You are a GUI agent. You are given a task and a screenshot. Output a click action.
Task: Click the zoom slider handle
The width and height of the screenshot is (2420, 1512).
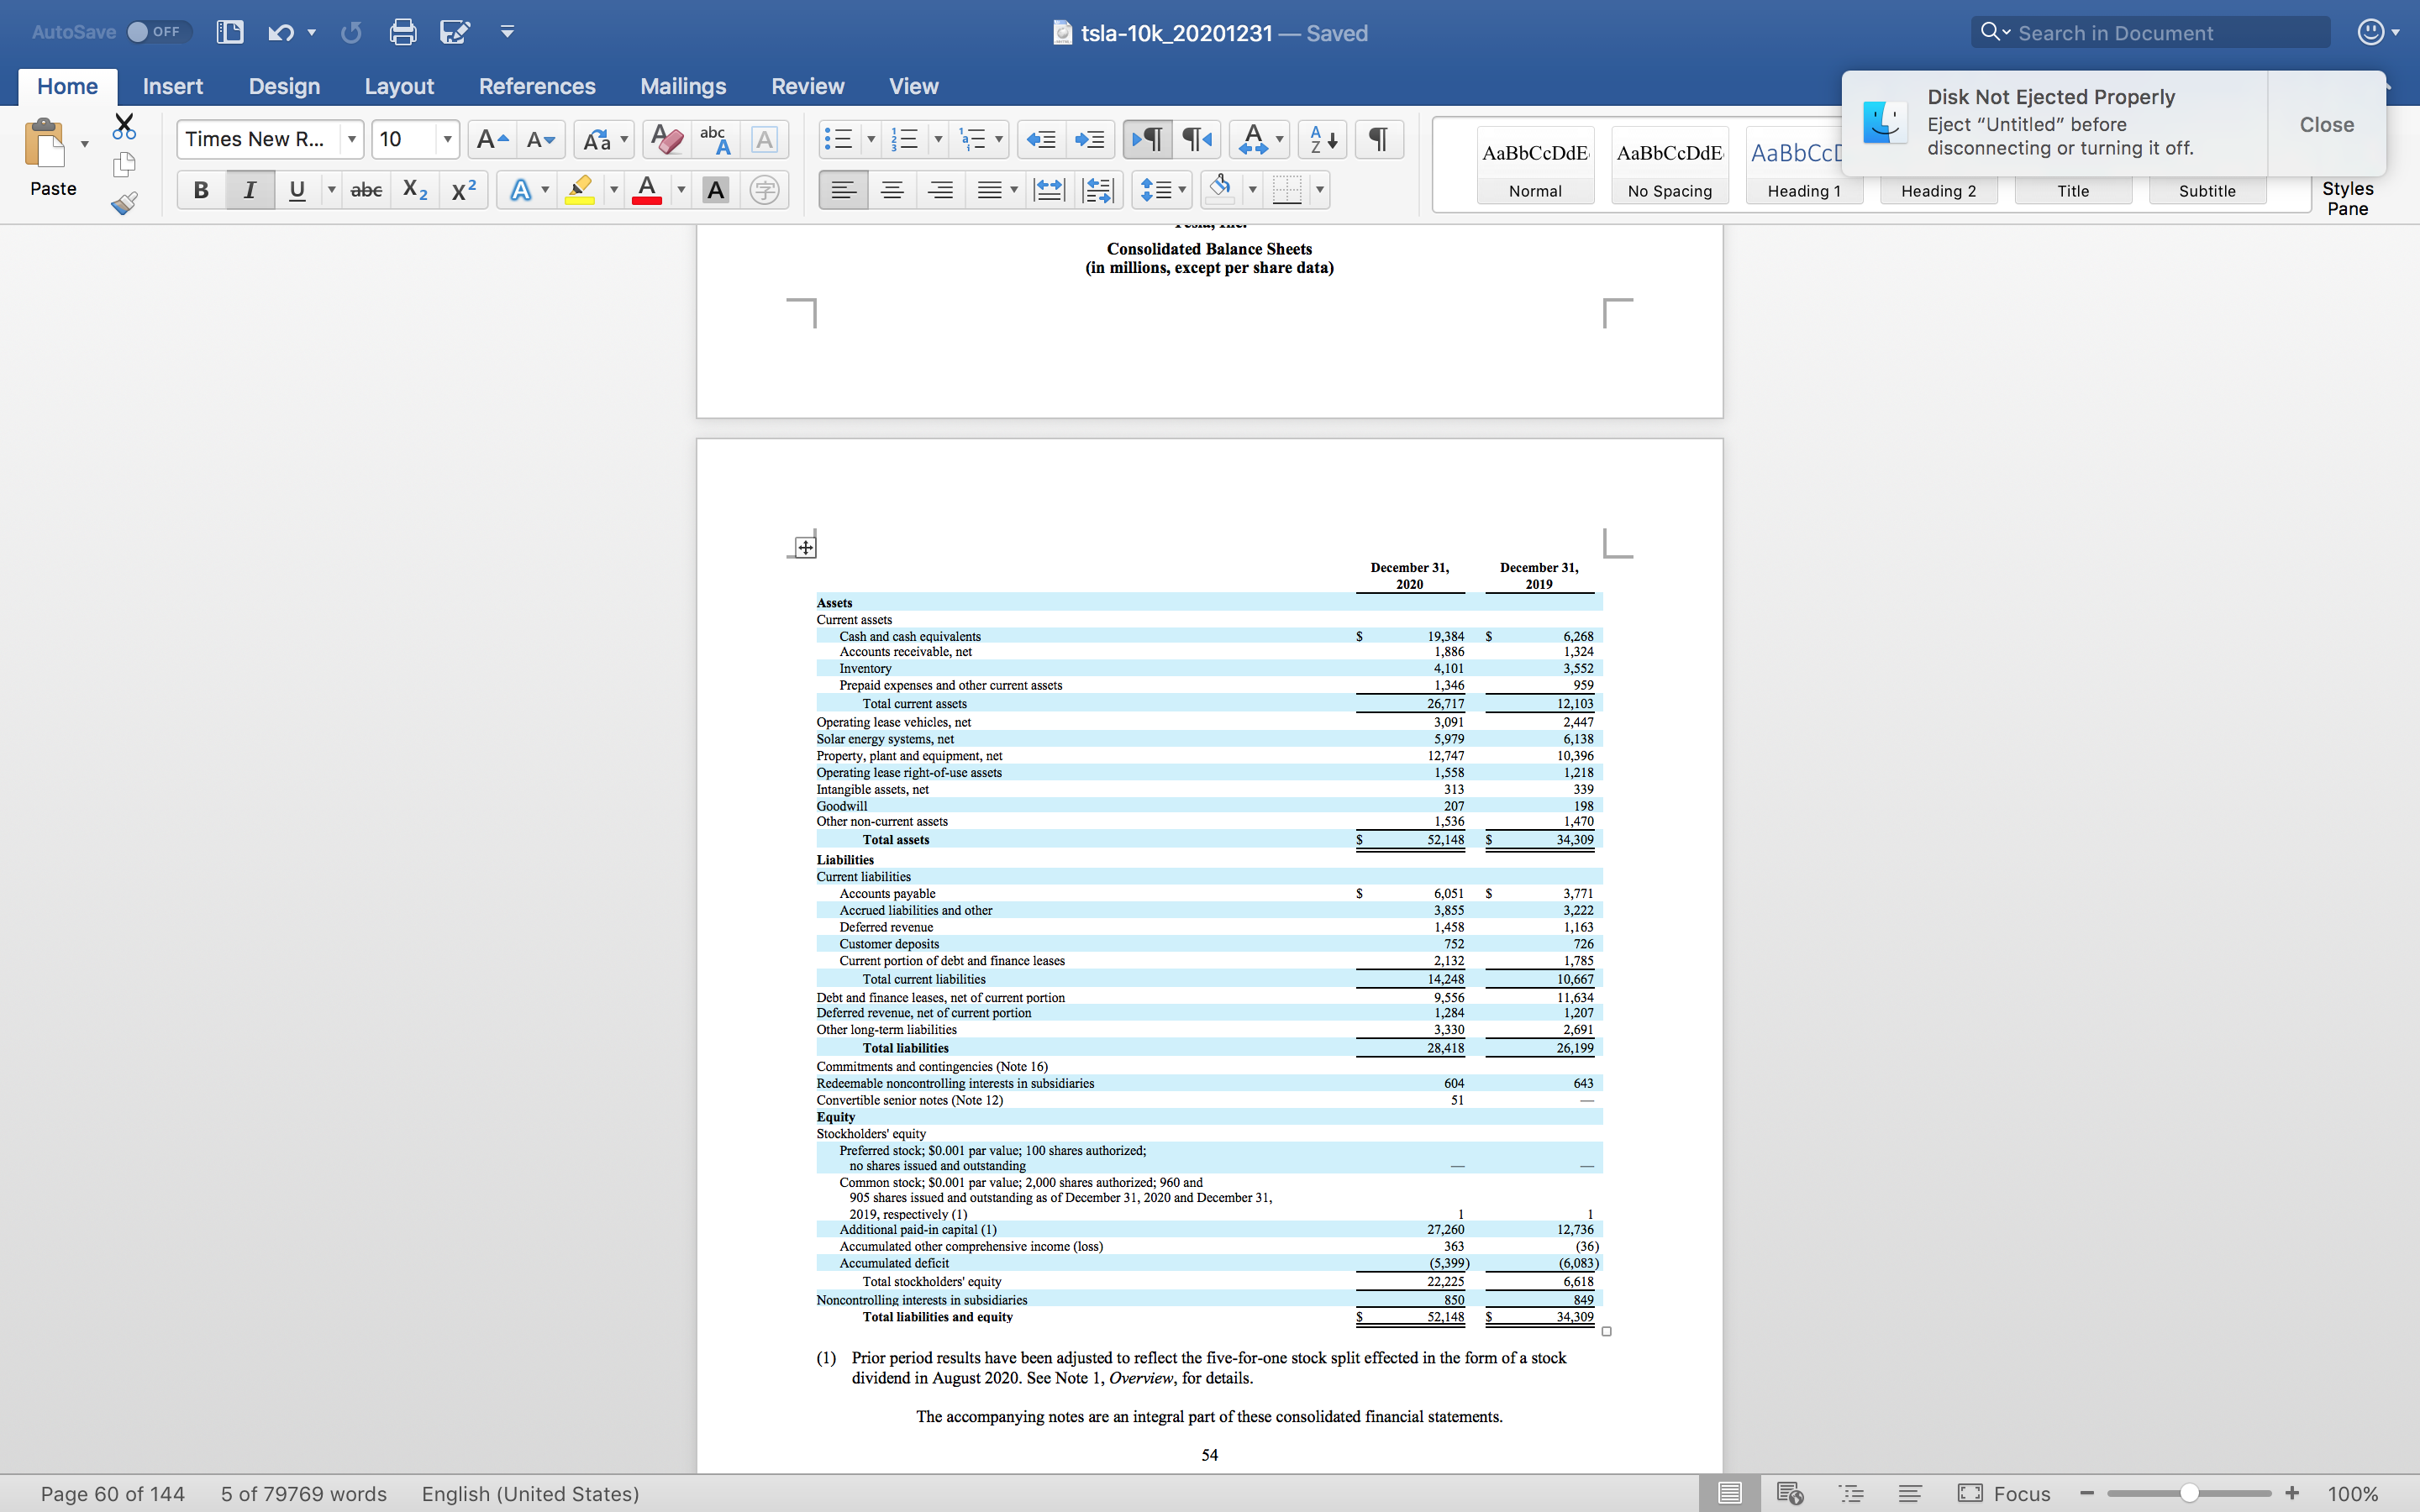2189,1493
